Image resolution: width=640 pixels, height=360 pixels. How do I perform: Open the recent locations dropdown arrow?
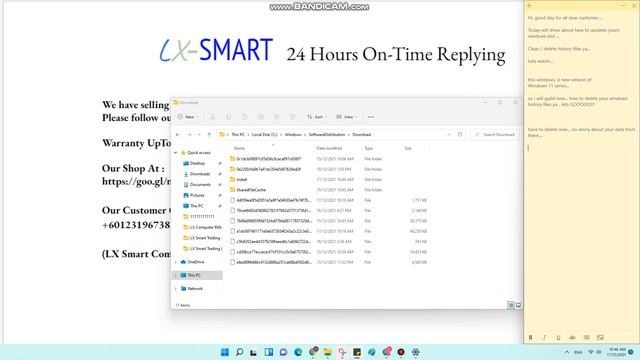pyautogui.click(x=199, y=134)
